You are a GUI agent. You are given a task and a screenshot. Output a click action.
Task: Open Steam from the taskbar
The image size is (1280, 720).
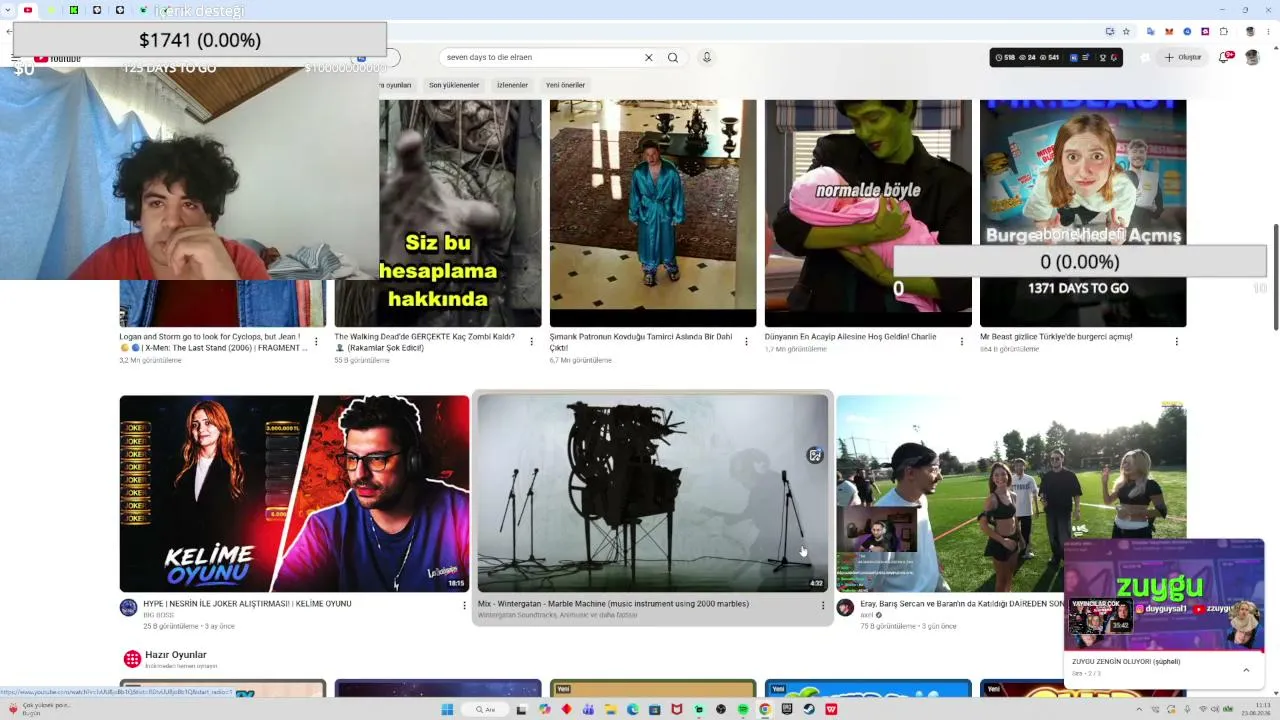pyautogui.click(x=809, y=709)
